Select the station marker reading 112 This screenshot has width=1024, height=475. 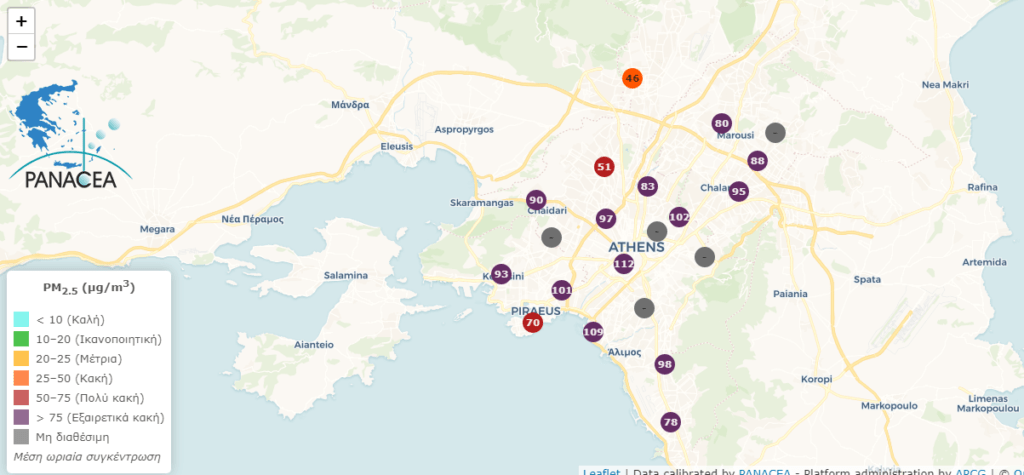[x=624, y=264]
